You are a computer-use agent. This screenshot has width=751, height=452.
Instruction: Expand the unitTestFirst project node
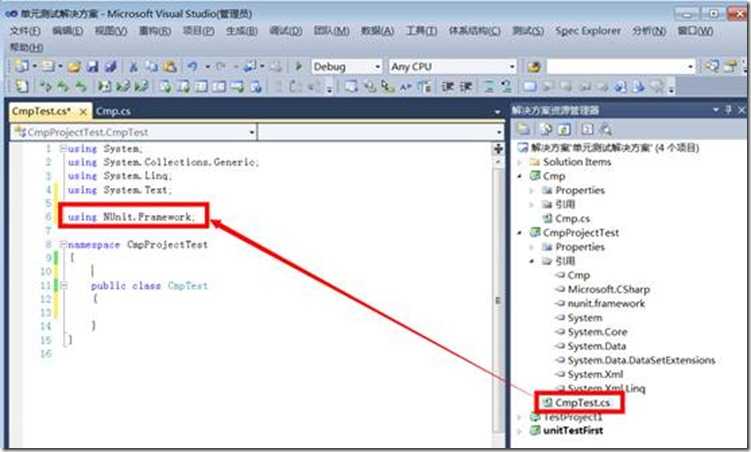click(520, 431)
